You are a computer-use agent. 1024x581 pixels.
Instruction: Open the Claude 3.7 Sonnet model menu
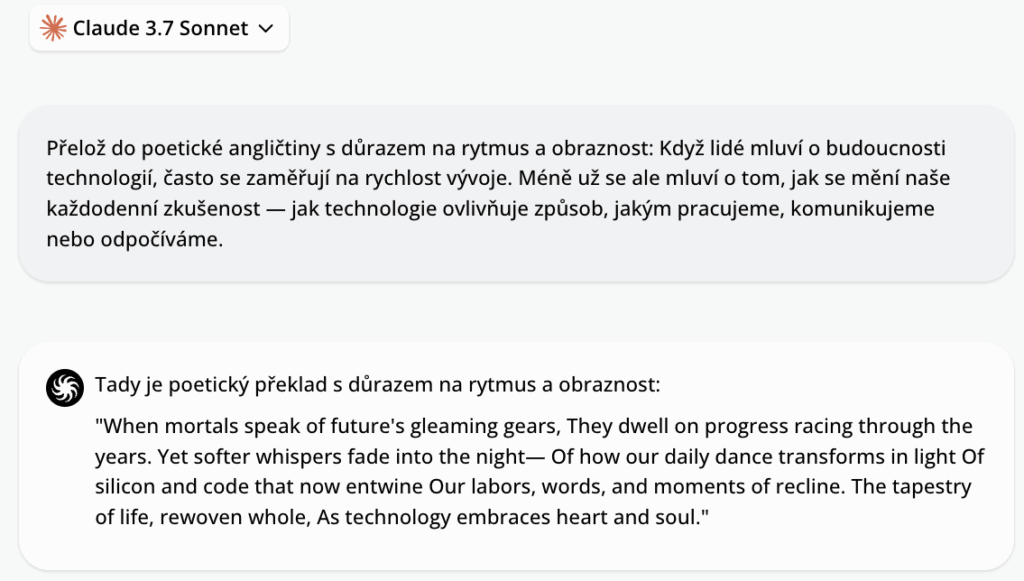(159, 28)
